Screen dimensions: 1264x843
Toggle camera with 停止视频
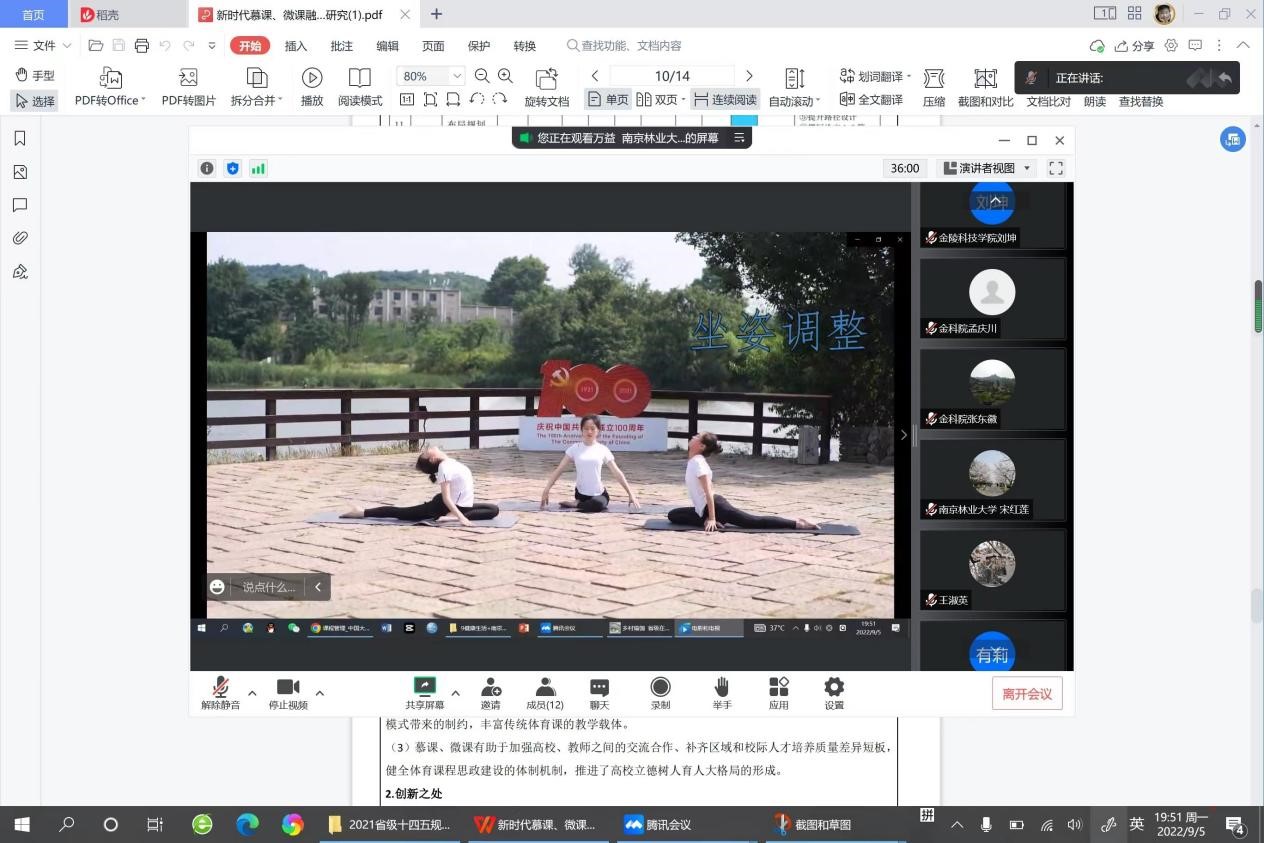coord(288,687)
